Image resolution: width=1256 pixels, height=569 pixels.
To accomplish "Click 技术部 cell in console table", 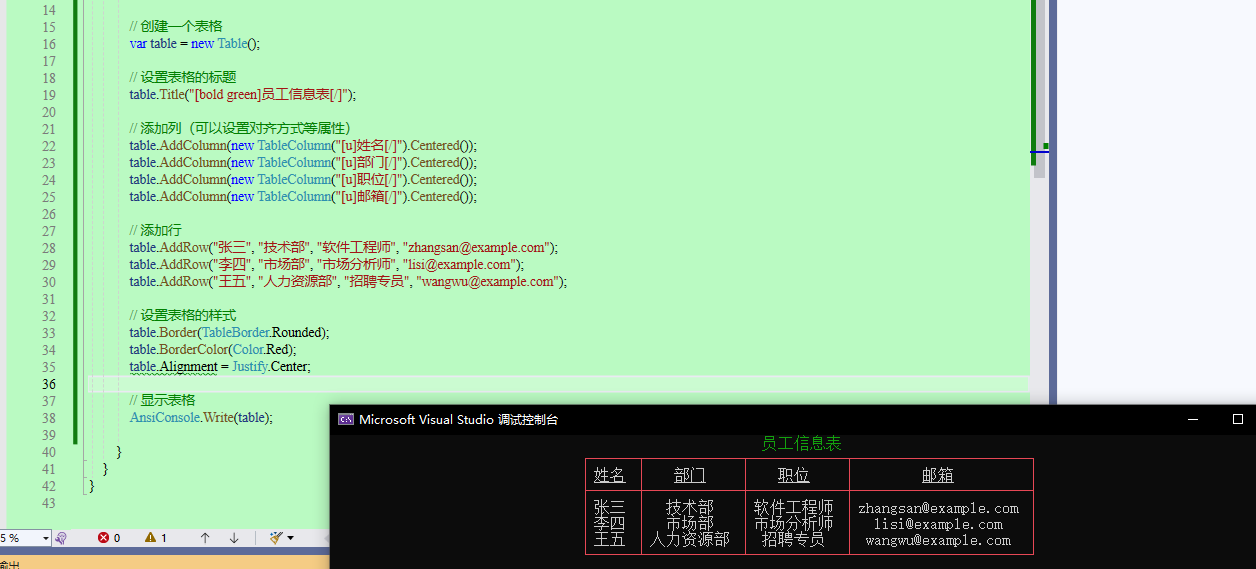I will 689,508.
